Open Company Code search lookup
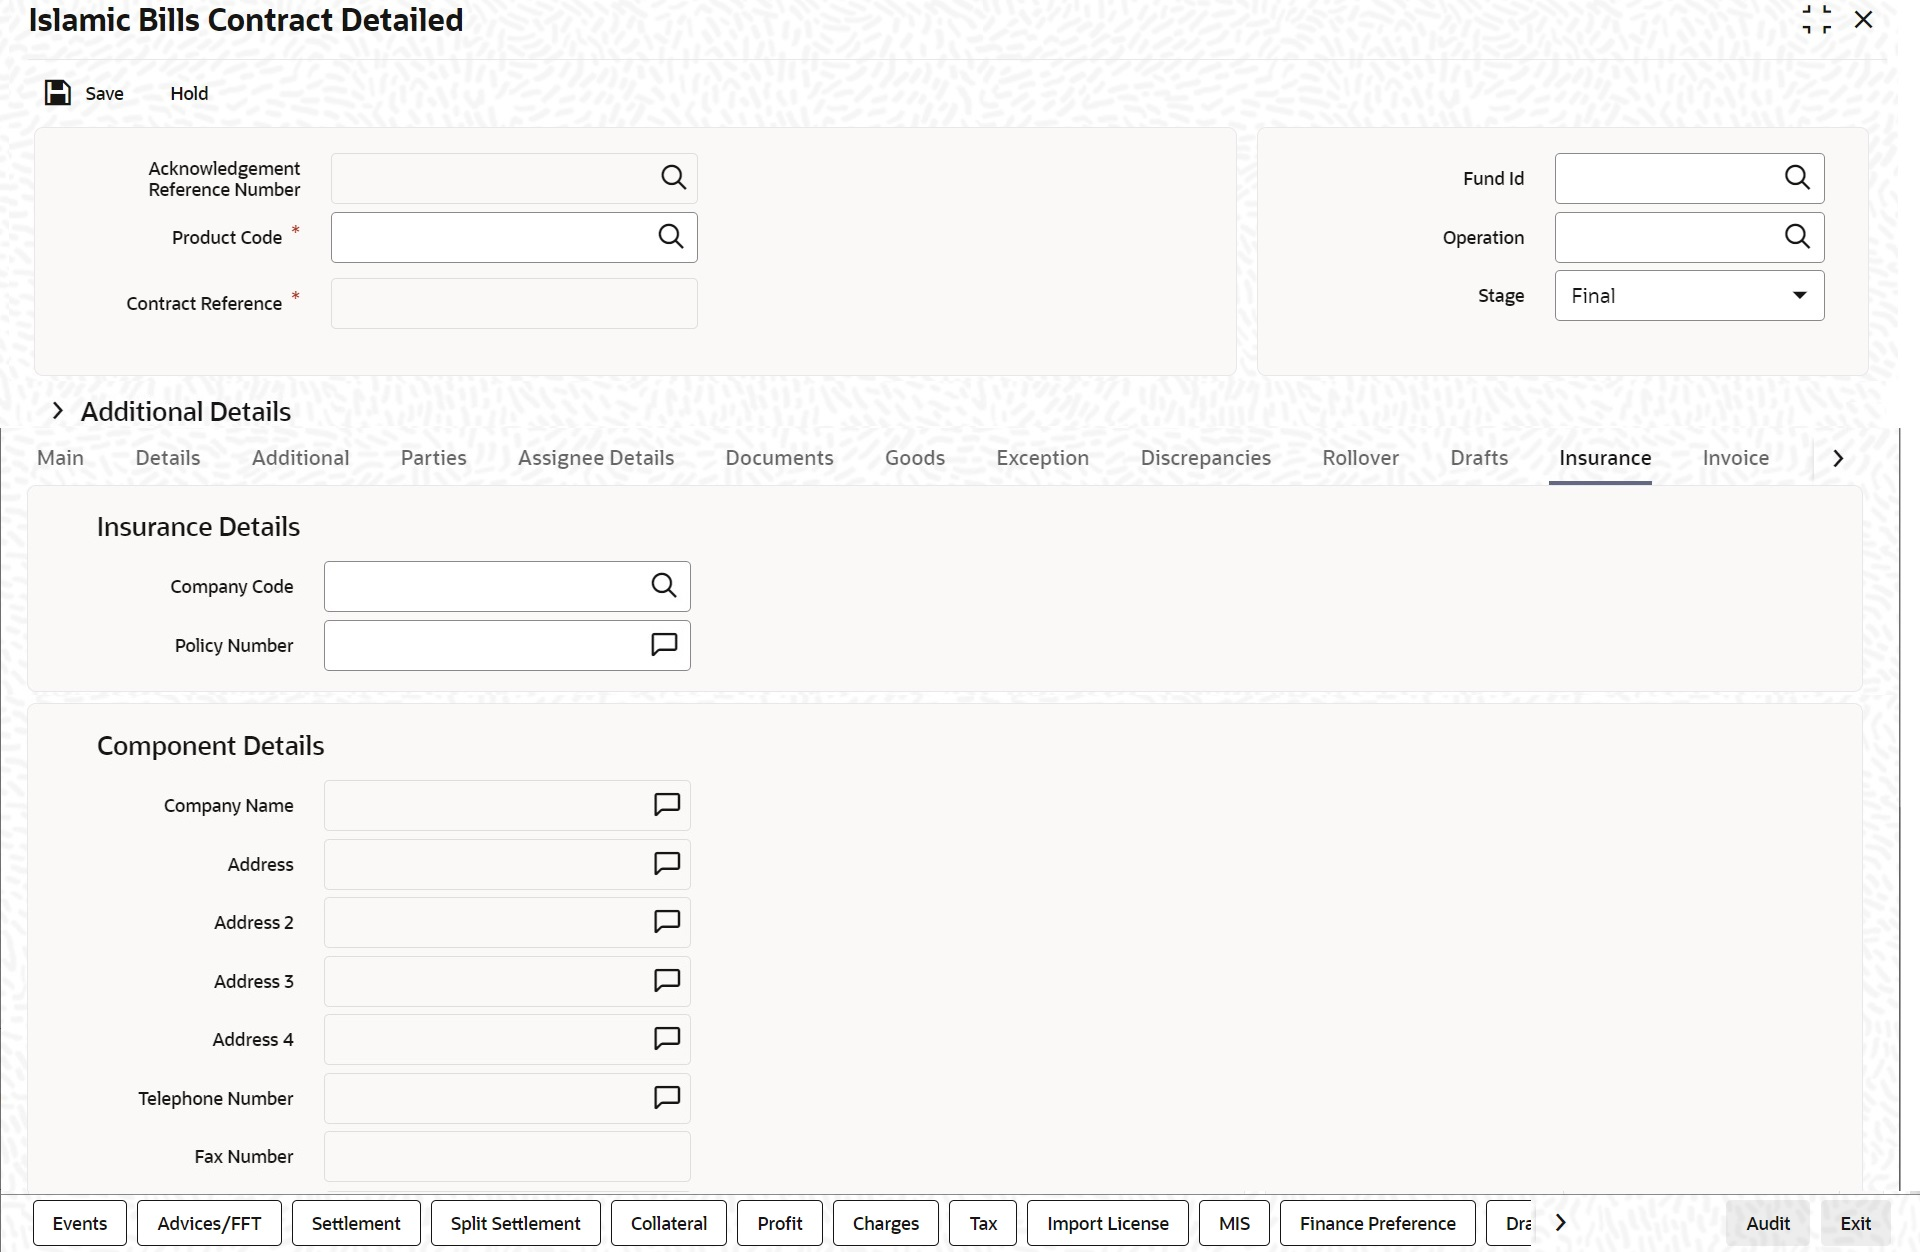The height and width of the screenshot is (1252, 1920). [x=664, y=586]
